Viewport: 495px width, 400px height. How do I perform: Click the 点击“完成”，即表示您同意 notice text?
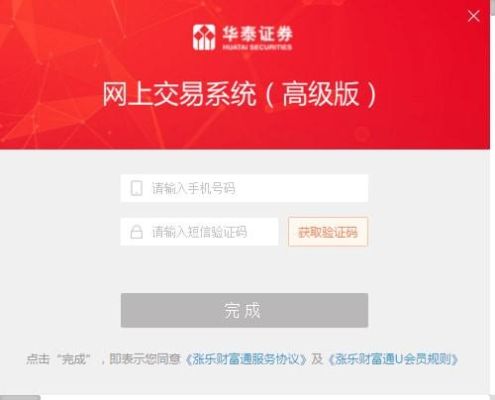103,359
